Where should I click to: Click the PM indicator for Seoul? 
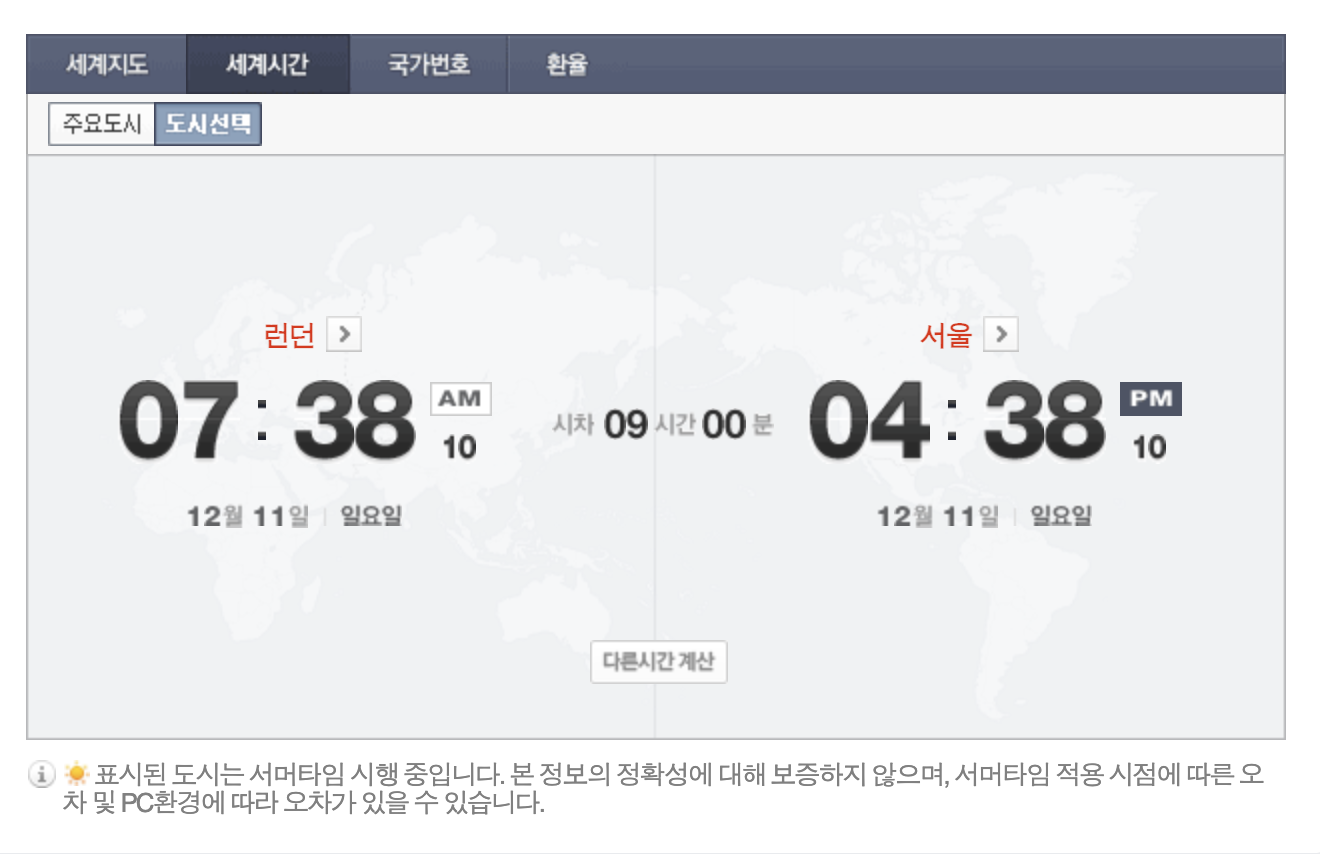(1150, 399)
